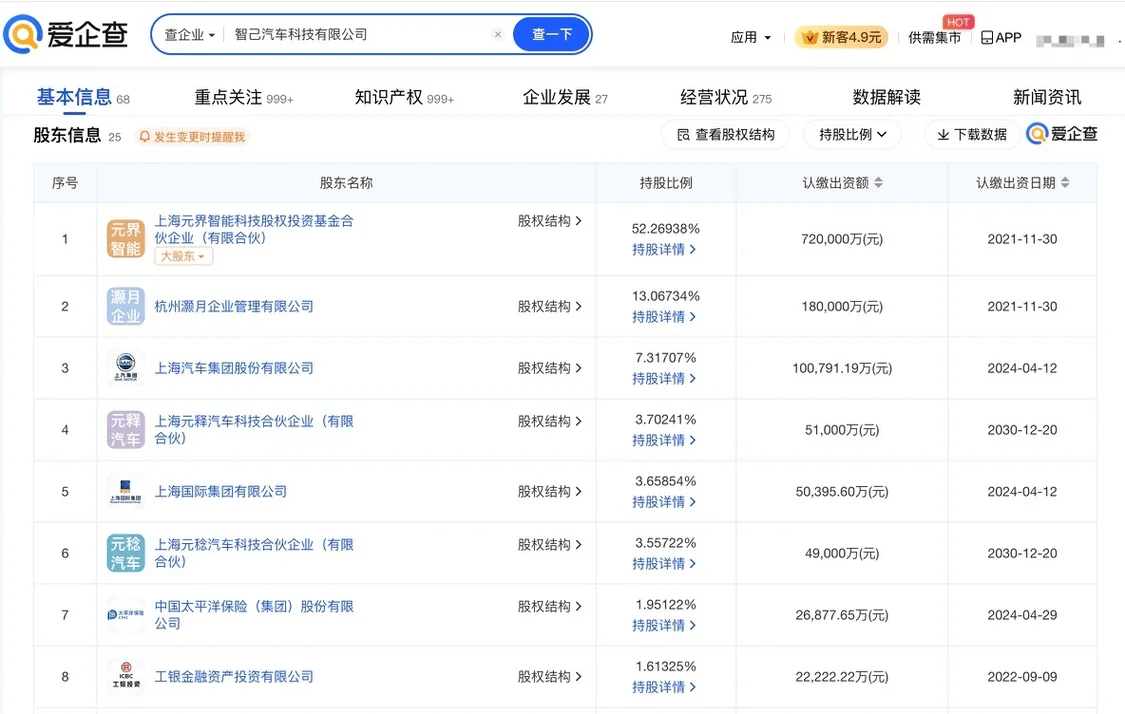
Task: Select the 720,000万(元) capital cell
Action: point(842,239)
